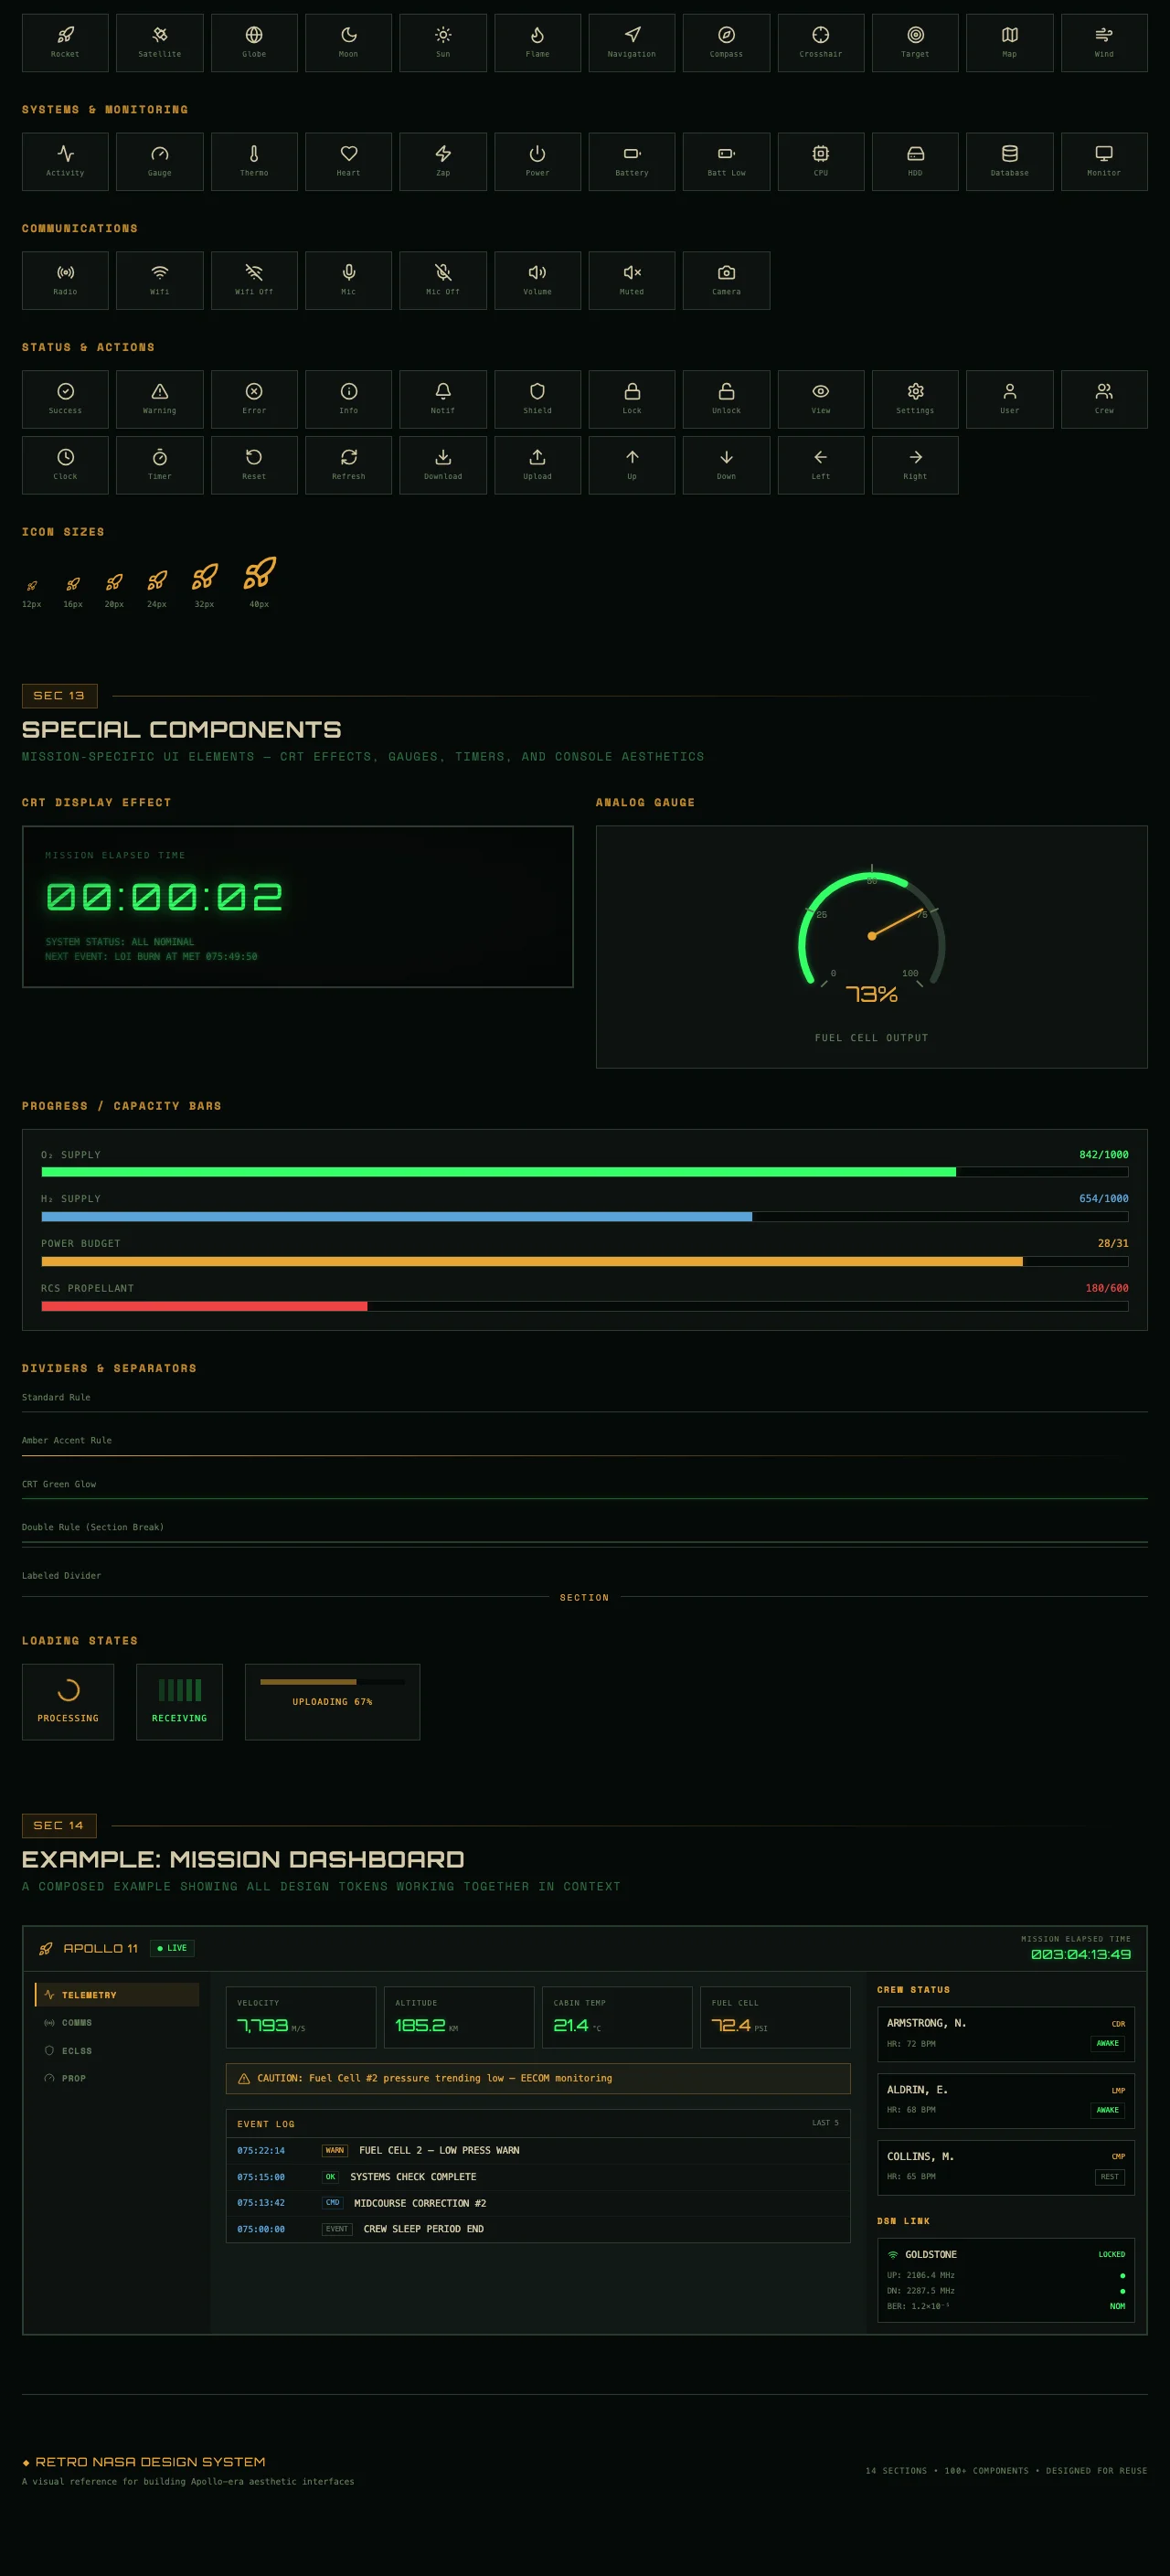The width and height of the screenshot is (1170, 2576).
Task: Select the Camera icon tile
Action: click(726, 281)
